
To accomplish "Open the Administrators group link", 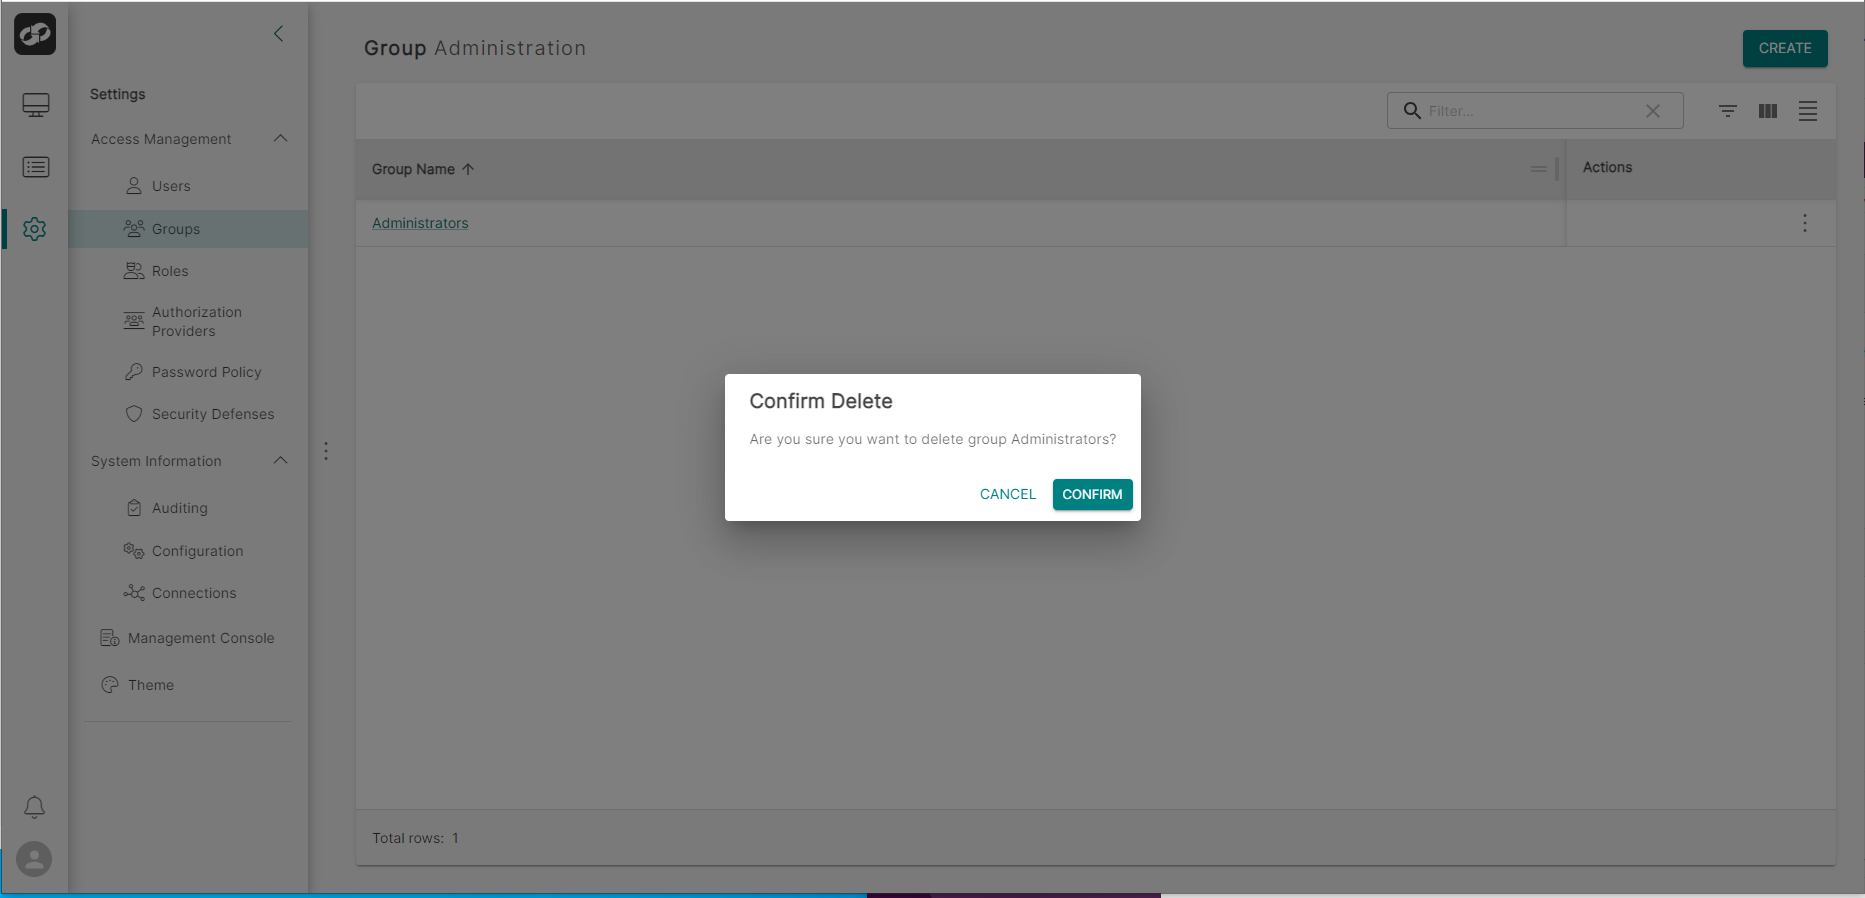I will 420,223.
